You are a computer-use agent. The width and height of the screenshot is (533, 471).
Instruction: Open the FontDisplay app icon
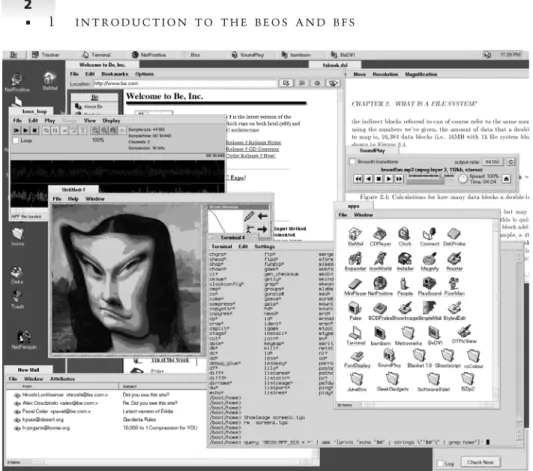pos(357,360)
